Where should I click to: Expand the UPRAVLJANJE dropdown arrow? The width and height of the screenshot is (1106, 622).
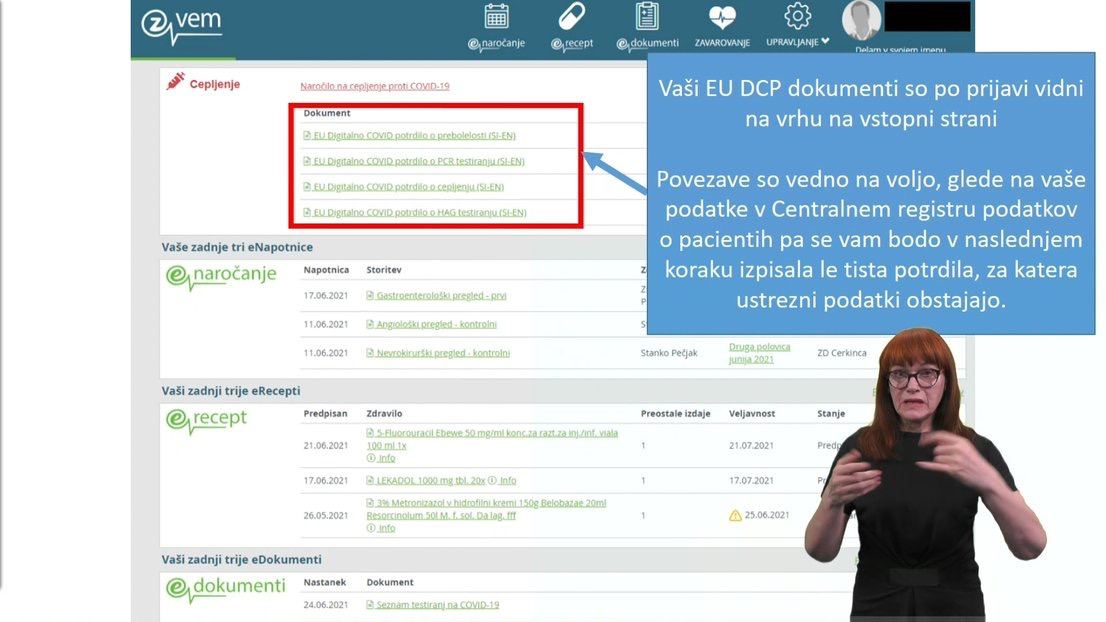825,41
